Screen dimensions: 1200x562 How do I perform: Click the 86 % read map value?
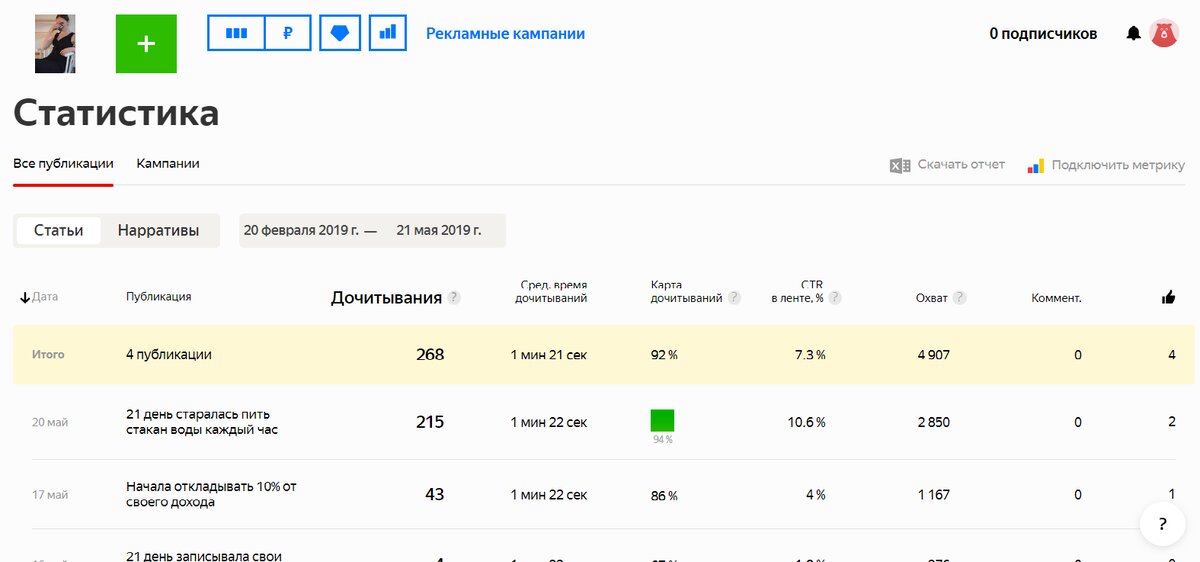click(664, 495)
